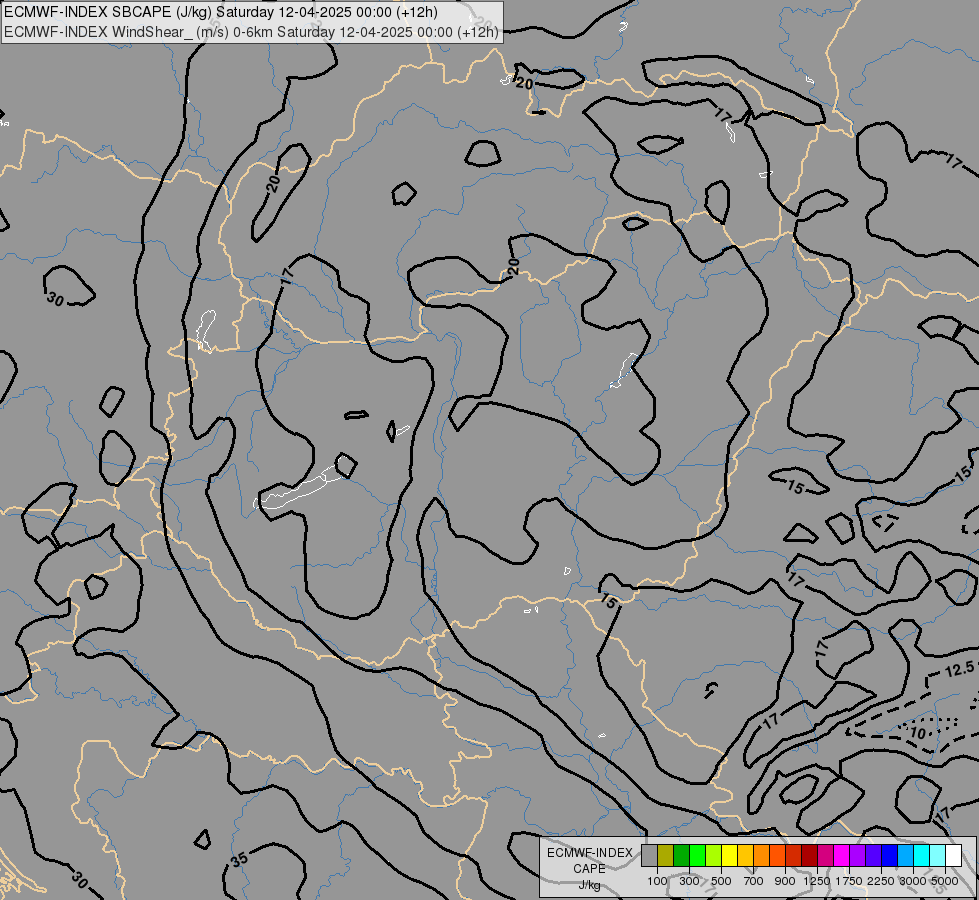Pick the bright magenta legend swatch
Viewport: 979px width, 900px height.
coord(842,855)
